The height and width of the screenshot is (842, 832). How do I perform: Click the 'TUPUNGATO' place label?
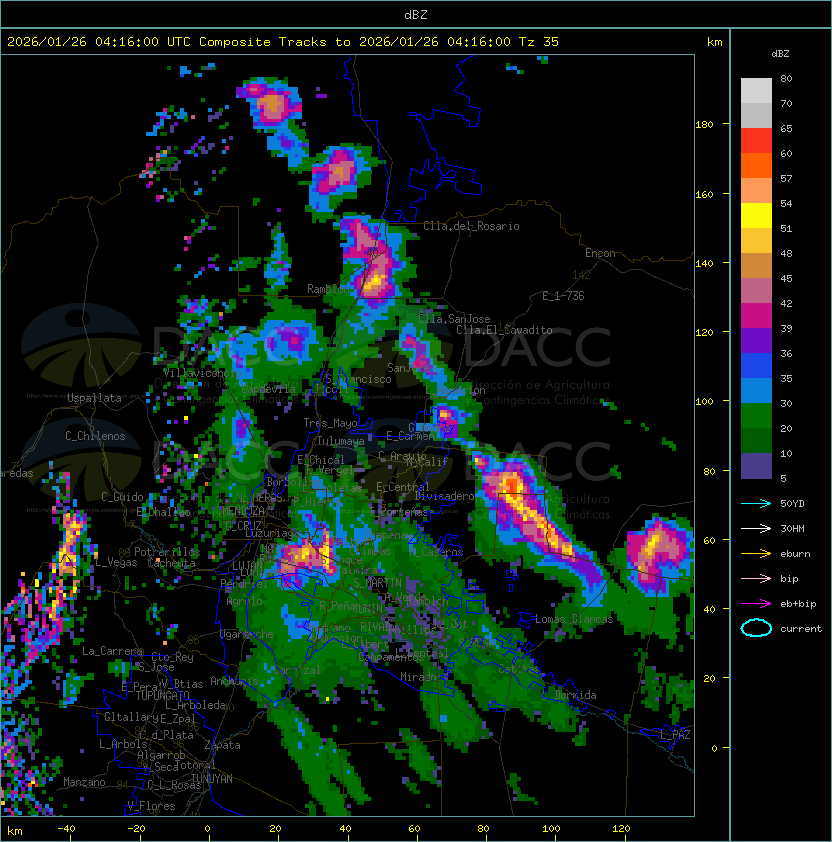(162, 695)
